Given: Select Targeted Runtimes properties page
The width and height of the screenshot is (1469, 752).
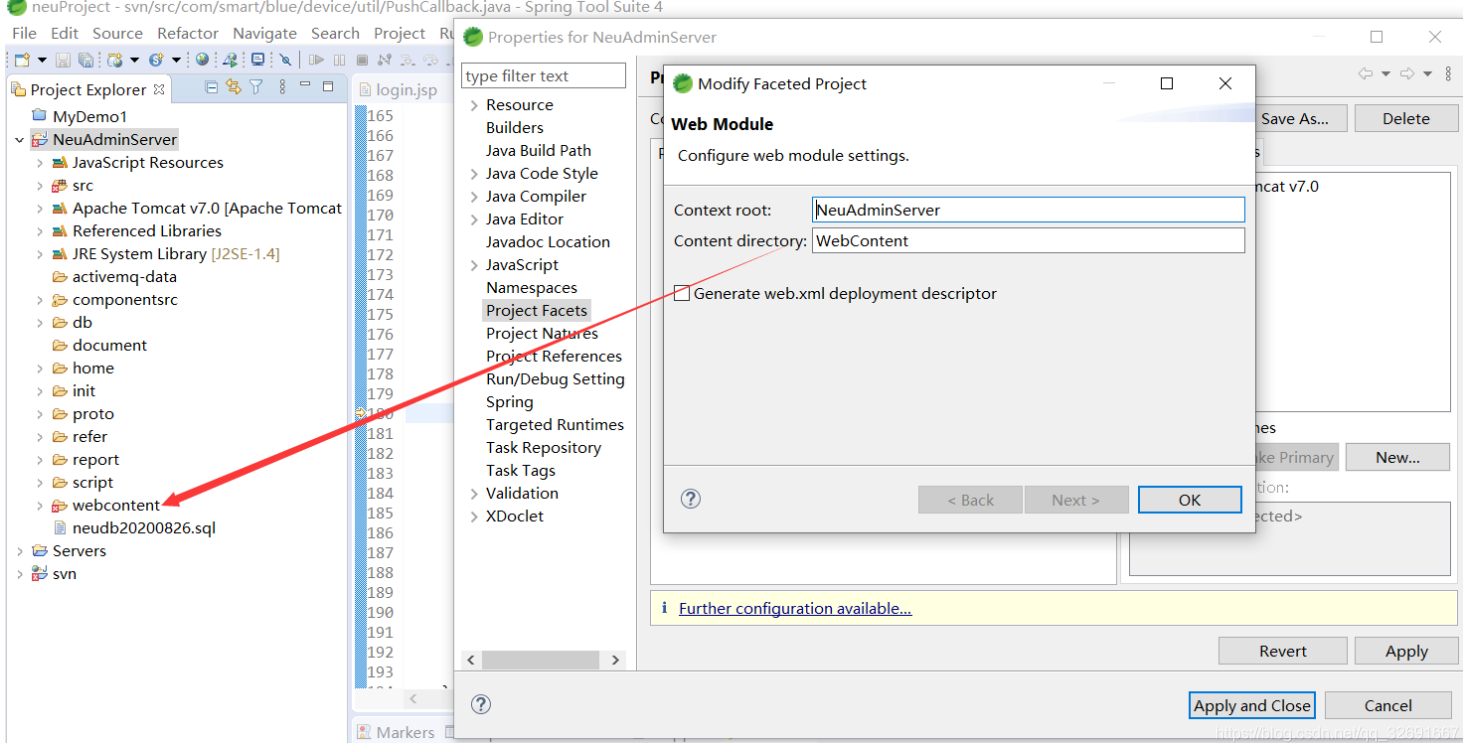Looking at the screenshot, I should click(554, 425).
